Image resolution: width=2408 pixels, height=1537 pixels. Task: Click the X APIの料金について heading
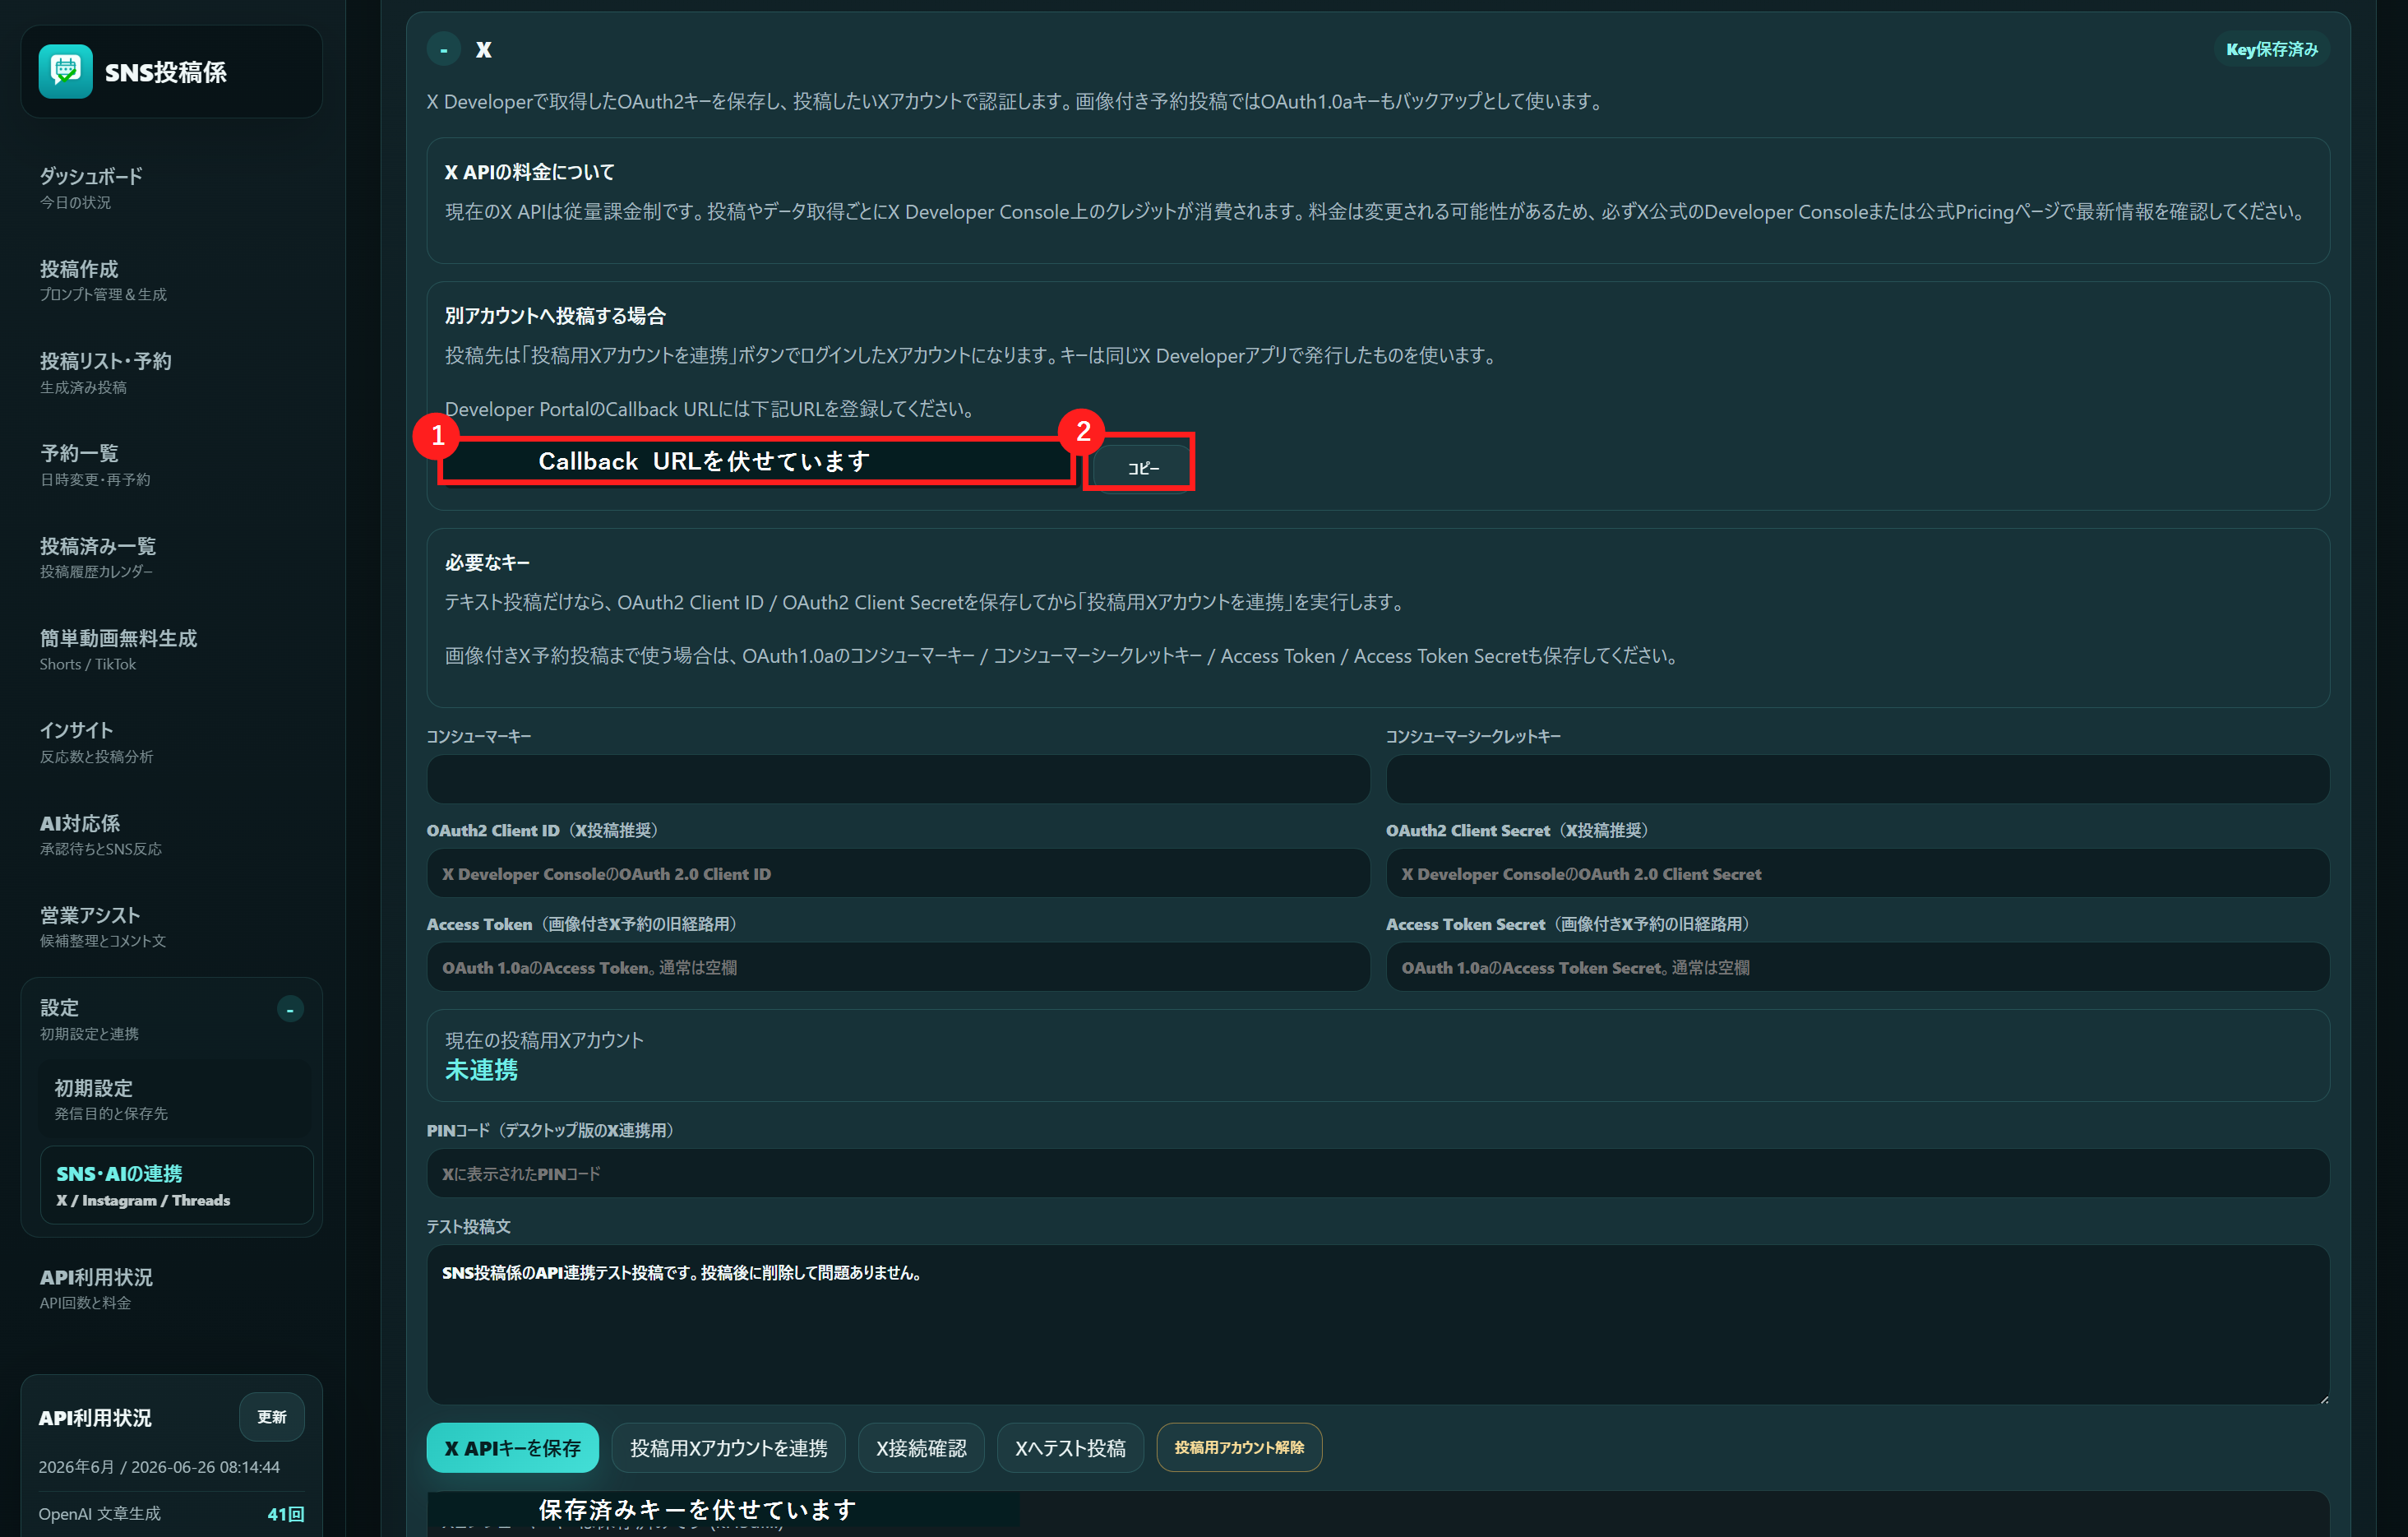(x=530, y=172)
